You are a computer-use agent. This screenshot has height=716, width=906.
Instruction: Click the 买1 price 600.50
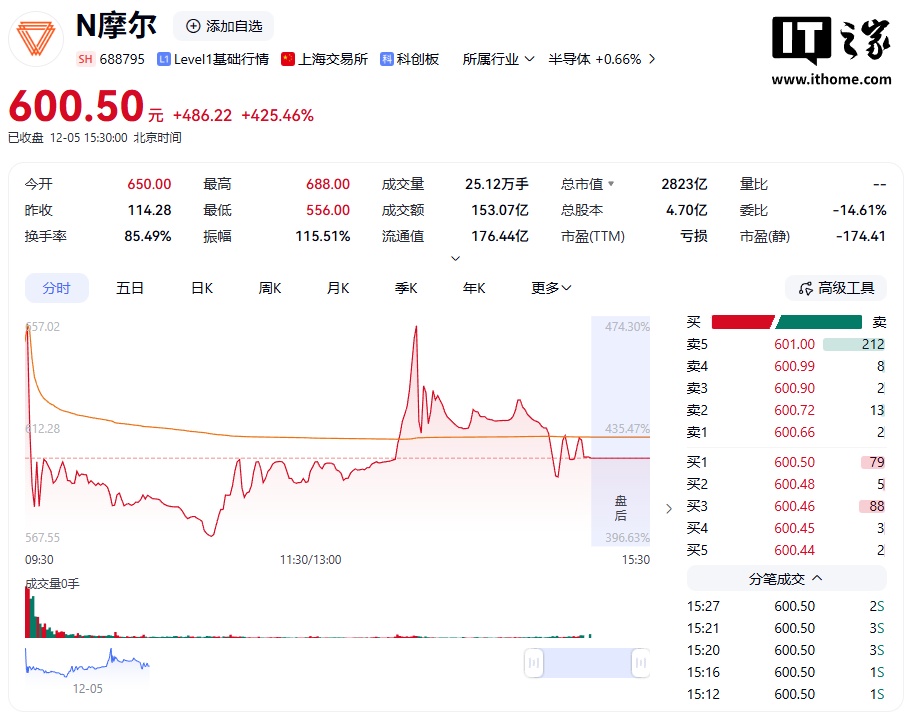[794, 462]
